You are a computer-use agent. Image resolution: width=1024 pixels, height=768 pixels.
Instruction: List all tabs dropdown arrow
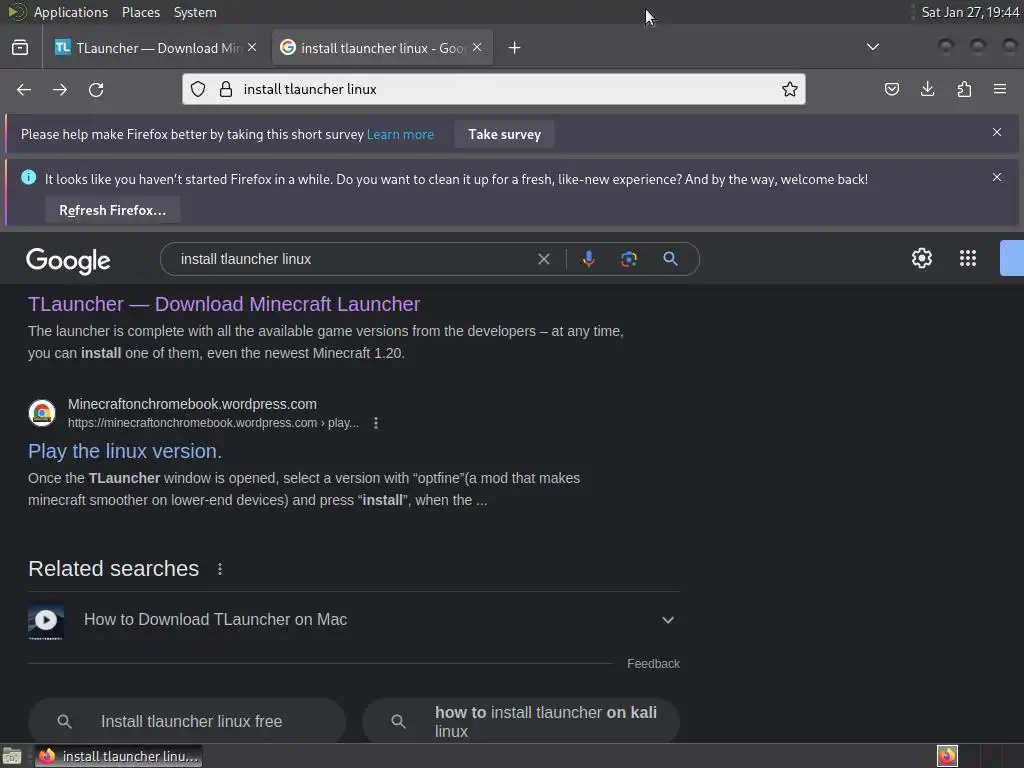(872, 47)
